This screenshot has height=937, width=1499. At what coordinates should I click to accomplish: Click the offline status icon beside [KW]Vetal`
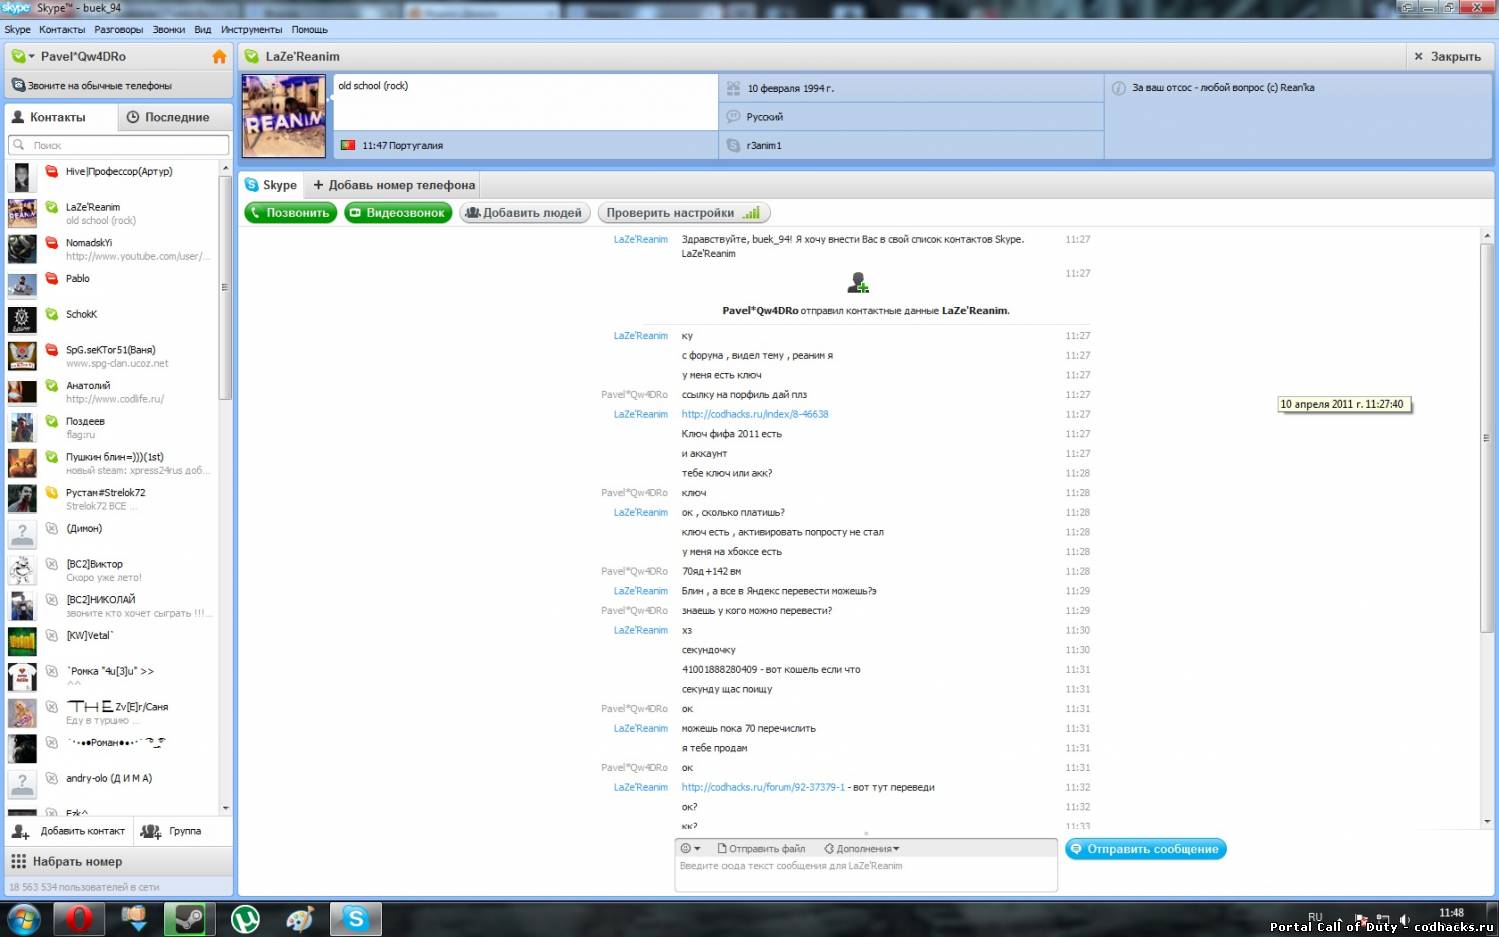[x=52, y=636]
